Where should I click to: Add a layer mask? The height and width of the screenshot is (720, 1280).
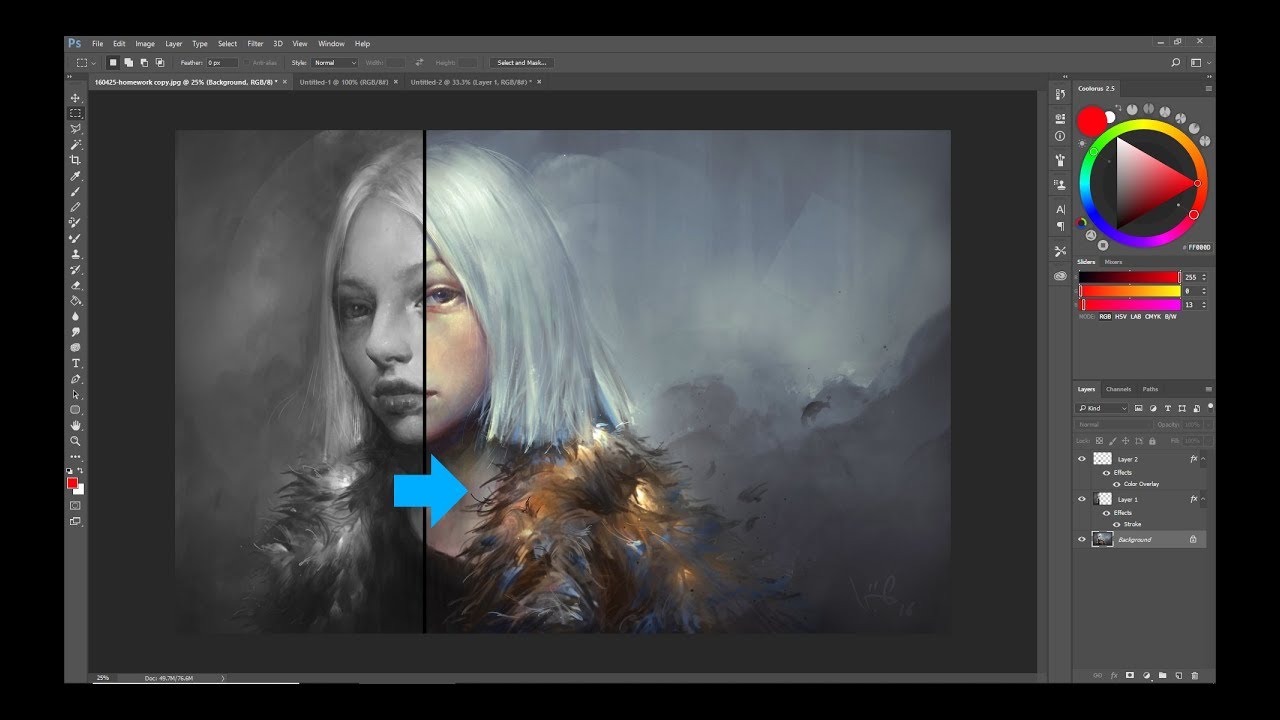(x=1130, y=676)
